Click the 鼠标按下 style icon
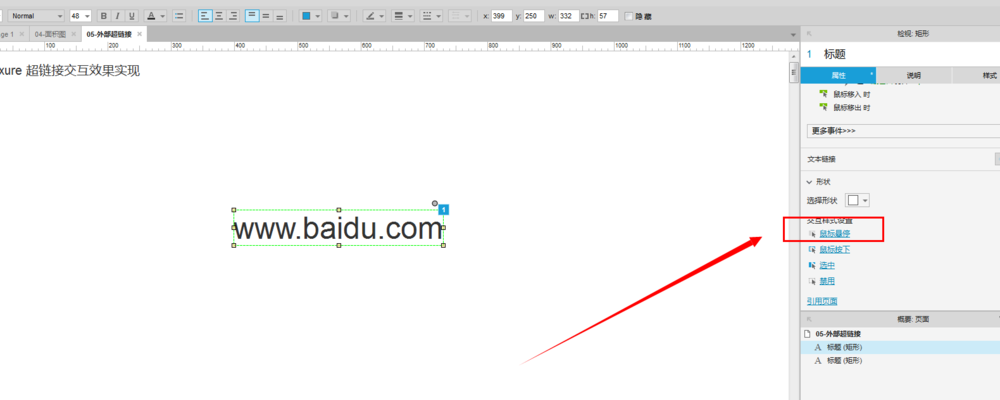Screen dimensions: 1000x400 coord(812,249)
